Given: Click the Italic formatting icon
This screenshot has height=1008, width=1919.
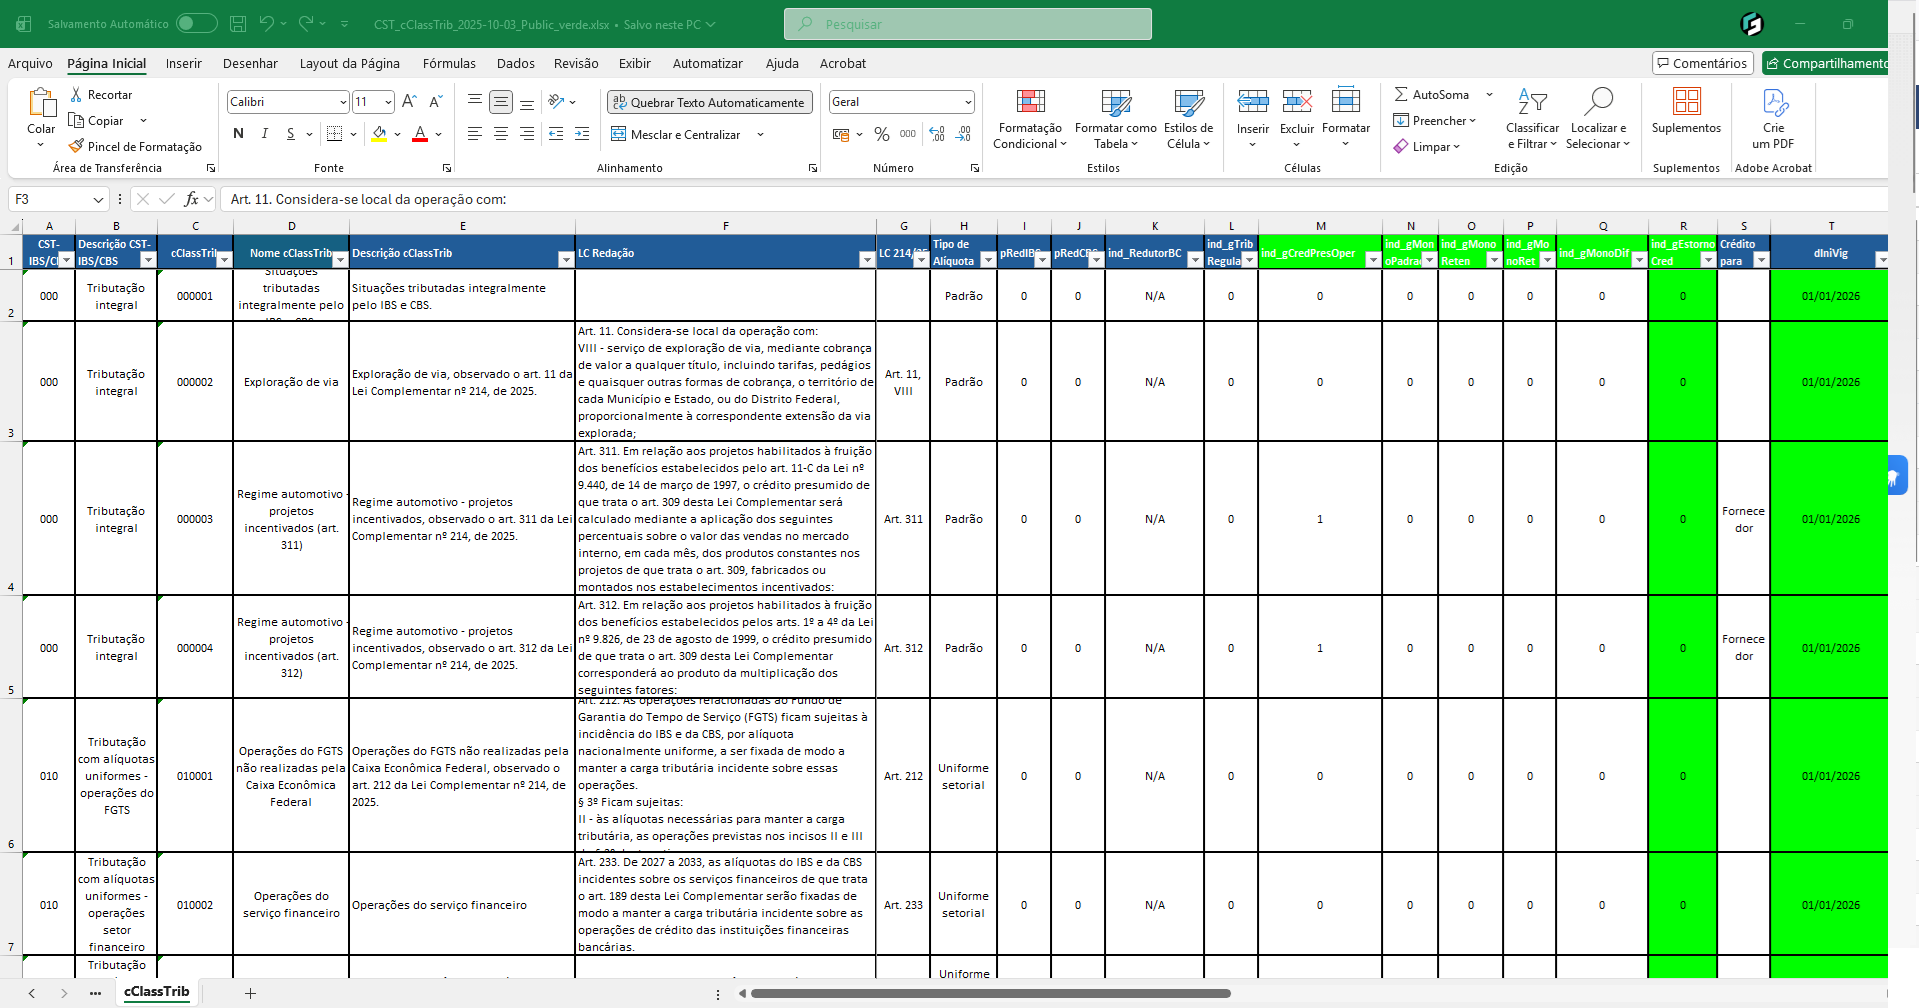Looking at the screenshot, I should [264, 134].
